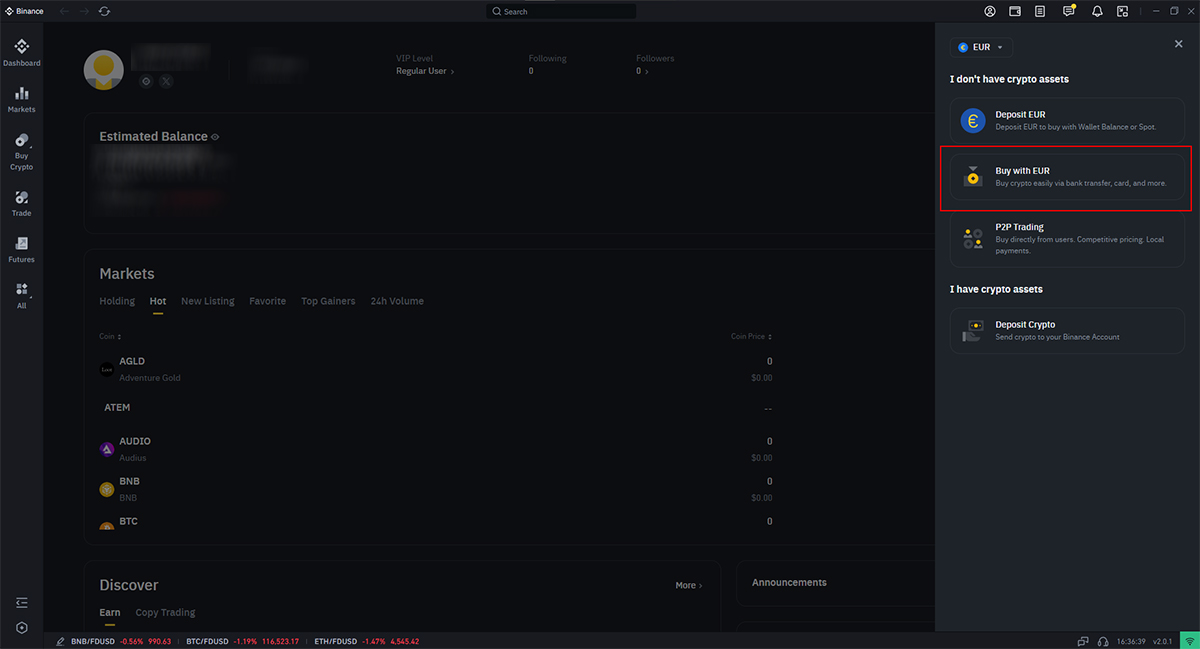Switch to Holding markets tab
1200x649 pixels.
(x=117, y=301)
